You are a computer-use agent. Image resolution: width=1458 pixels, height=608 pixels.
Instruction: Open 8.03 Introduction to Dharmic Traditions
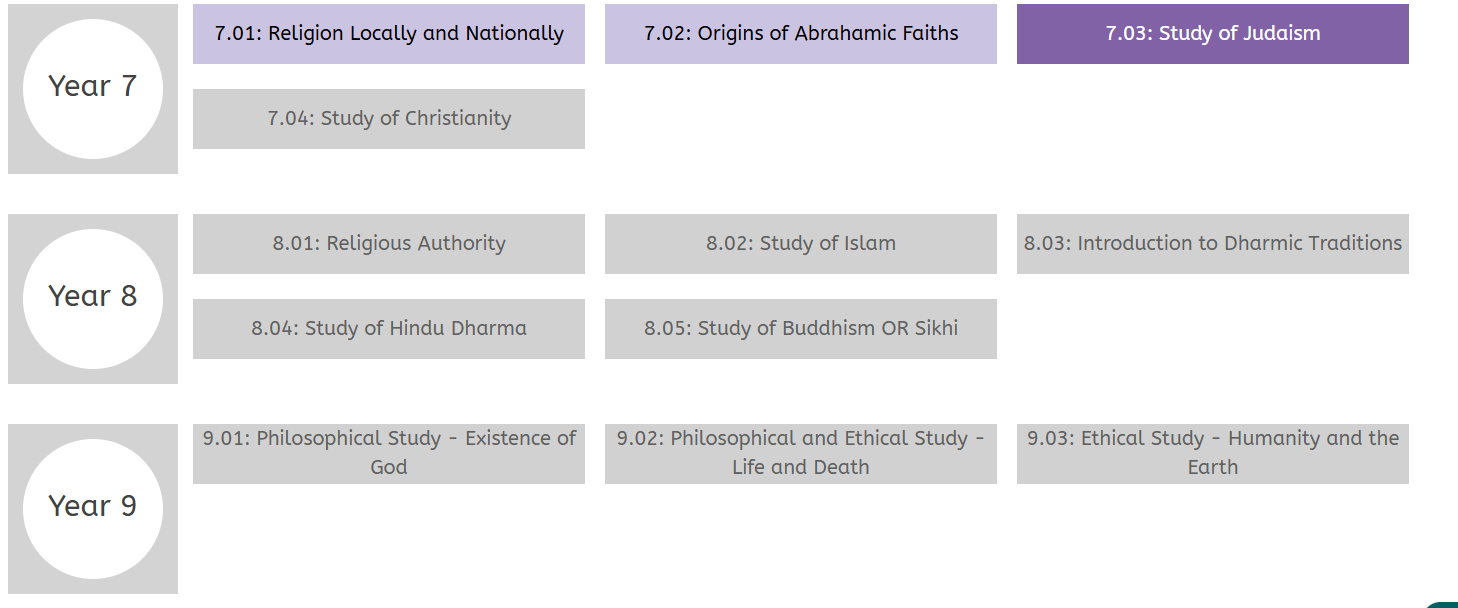pyautogui.click(x=1213, y=244)
